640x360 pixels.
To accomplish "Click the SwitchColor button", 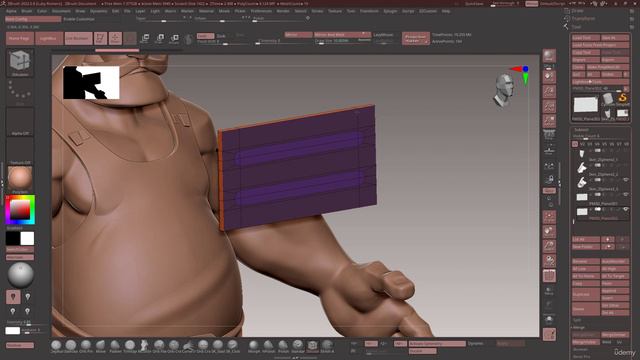I will pos(20,249).
